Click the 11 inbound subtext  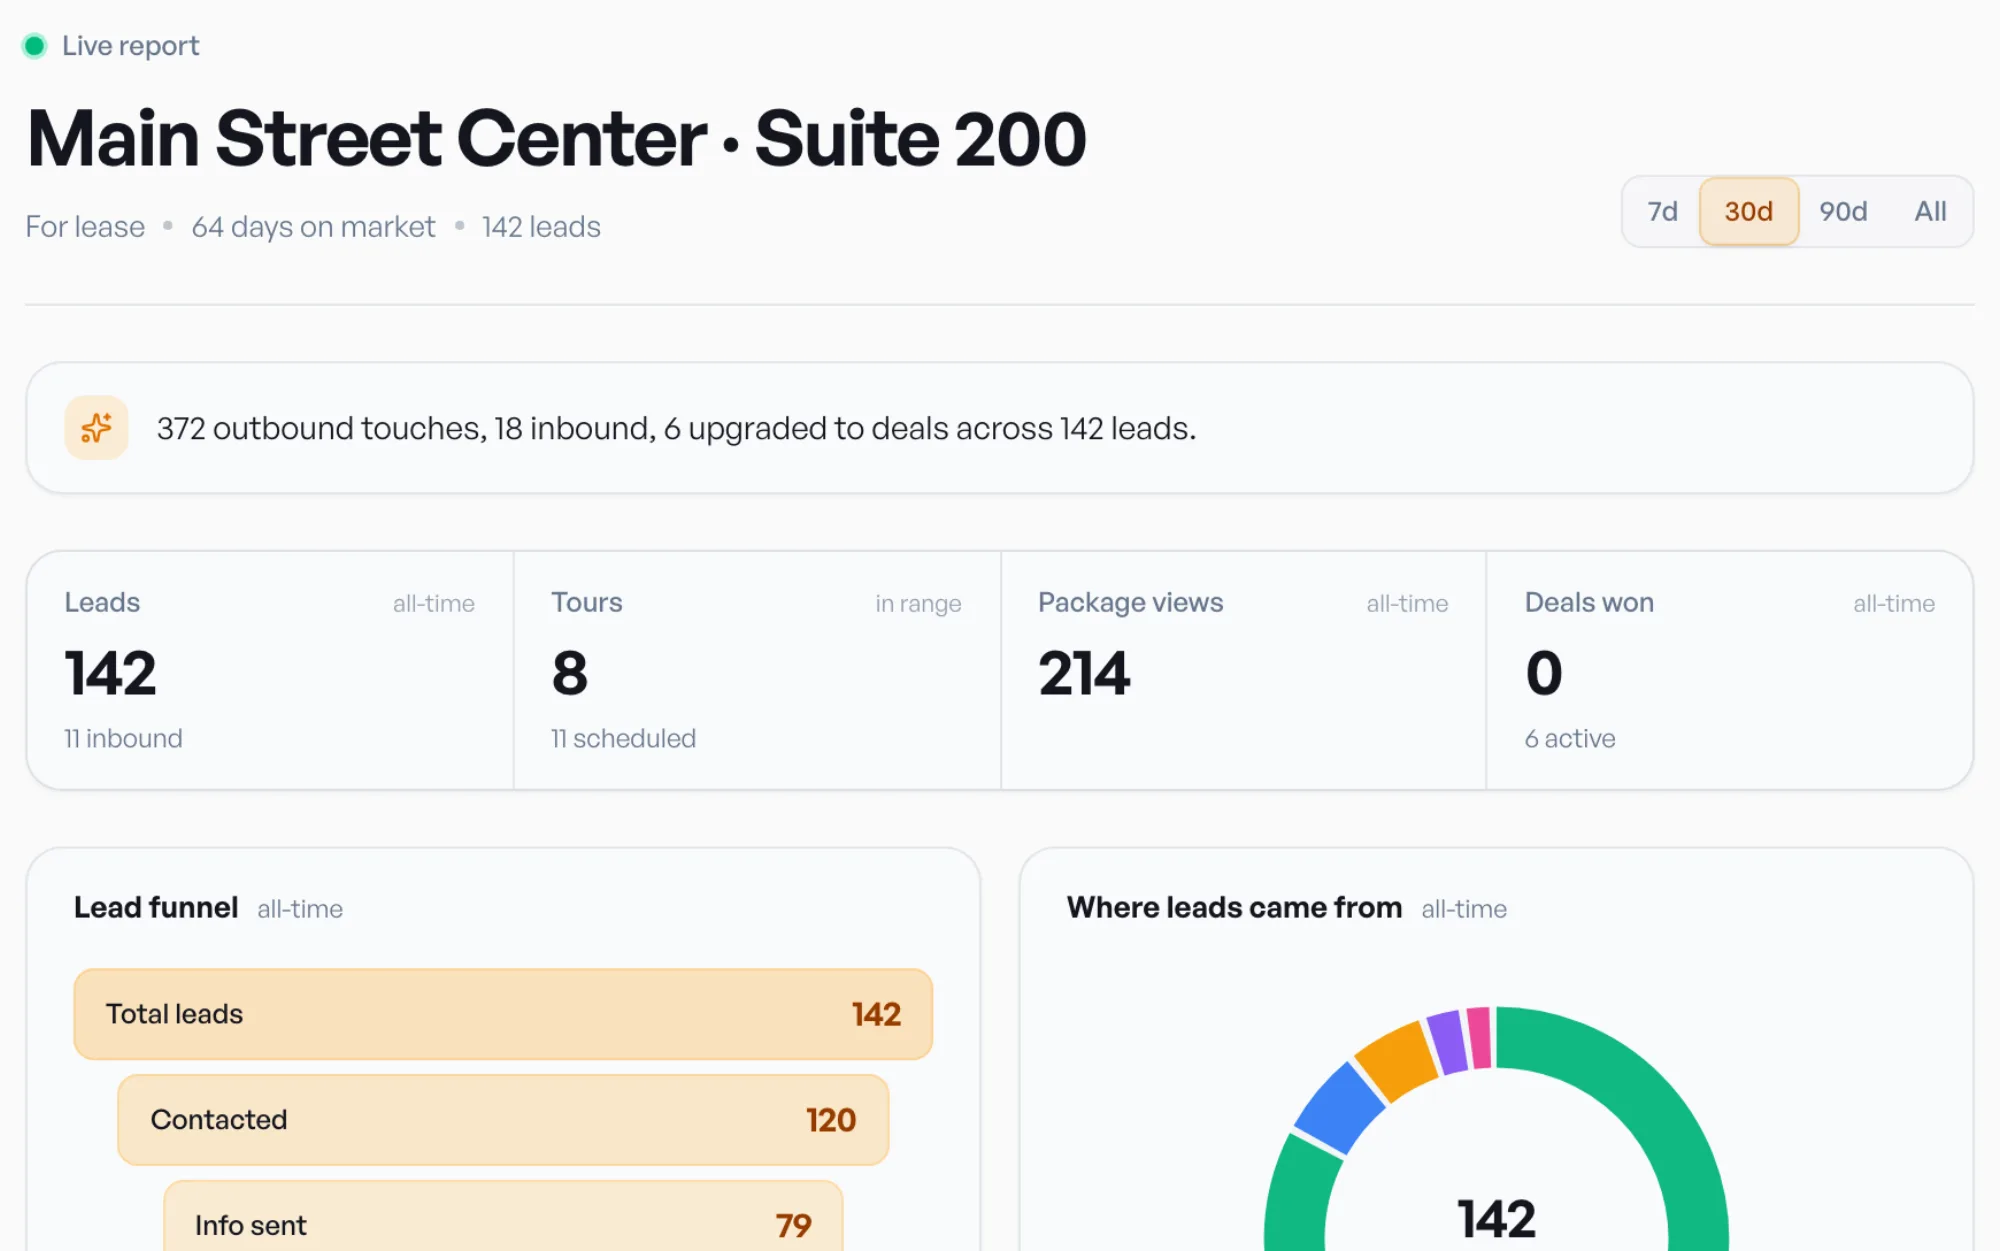click(123, 738)
